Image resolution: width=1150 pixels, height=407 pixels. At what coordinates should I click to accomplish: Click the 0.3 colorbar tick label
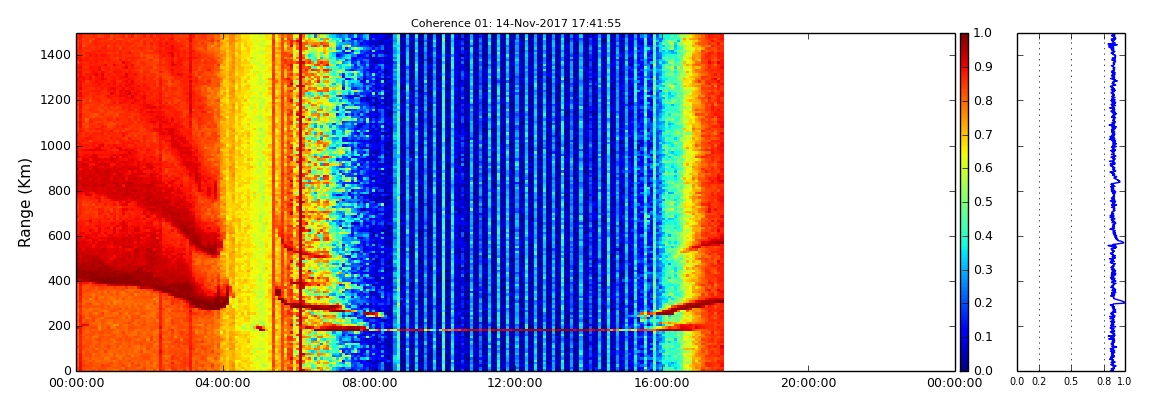pyautogui.click(x=981, y=270)
